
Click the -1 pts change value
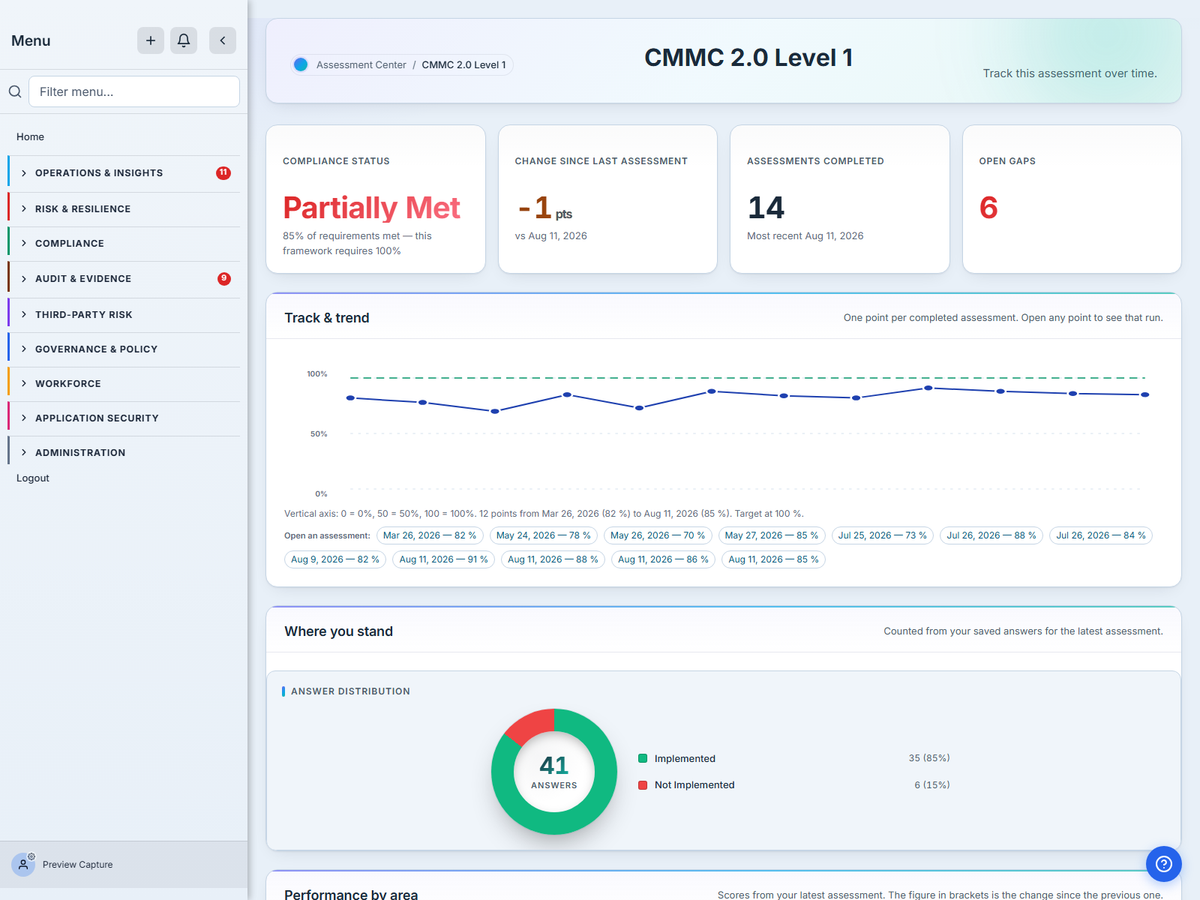[x=545, y=208]
